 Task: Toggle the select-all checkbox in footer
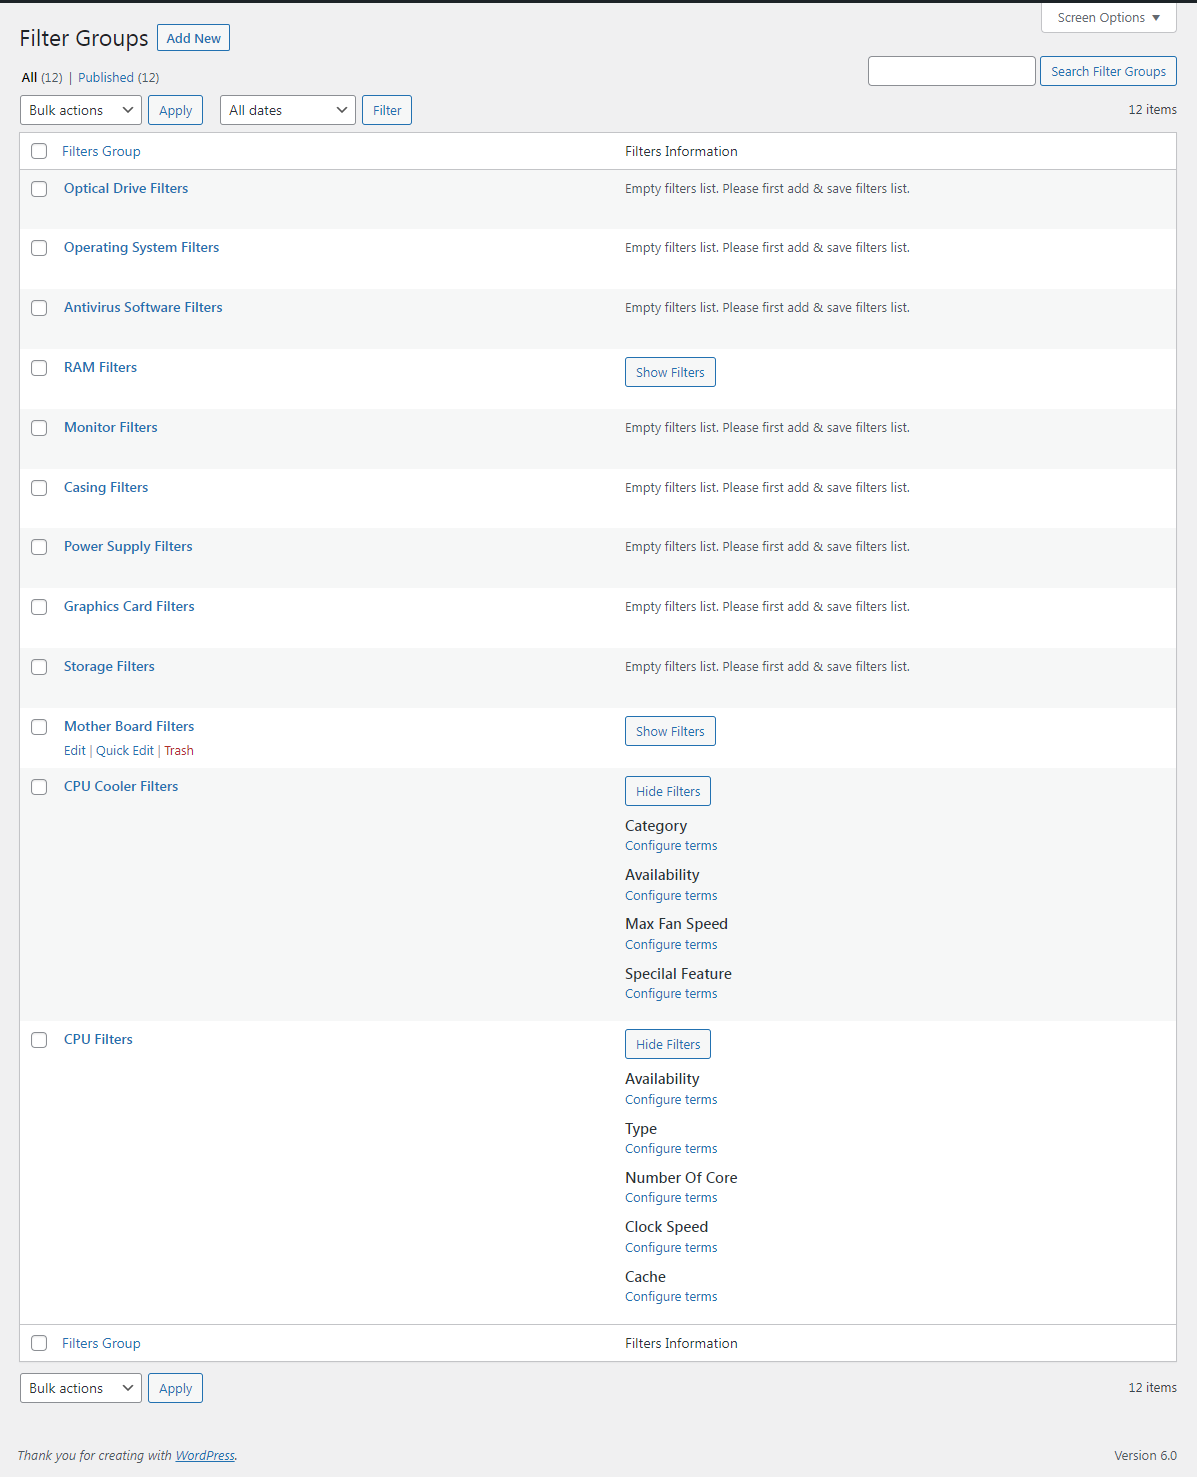(x=39, y=1343)
